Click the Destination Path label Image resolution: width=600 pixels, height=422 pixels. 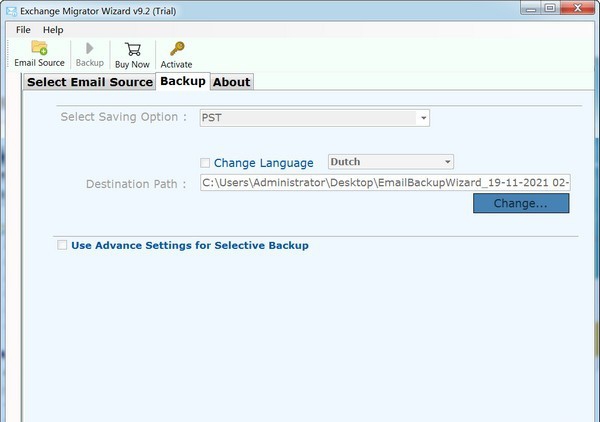pos(136,184)
